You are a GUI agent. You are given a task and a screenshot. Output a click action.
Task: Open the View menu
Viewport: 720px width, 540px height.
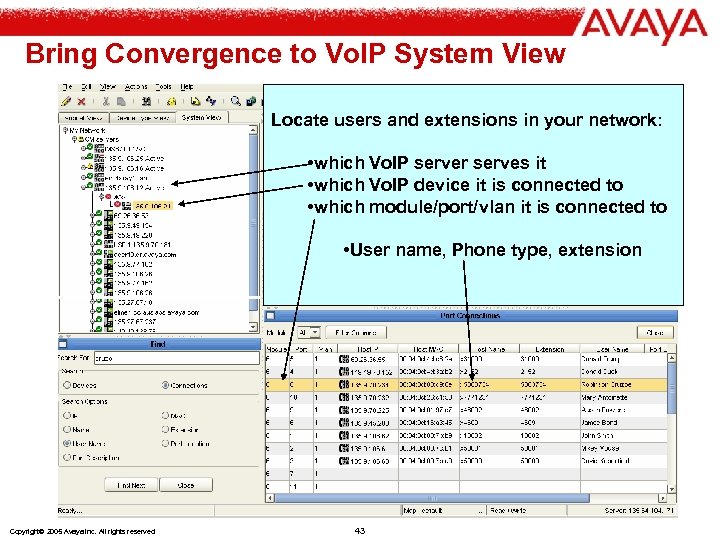tap(108, 87)
